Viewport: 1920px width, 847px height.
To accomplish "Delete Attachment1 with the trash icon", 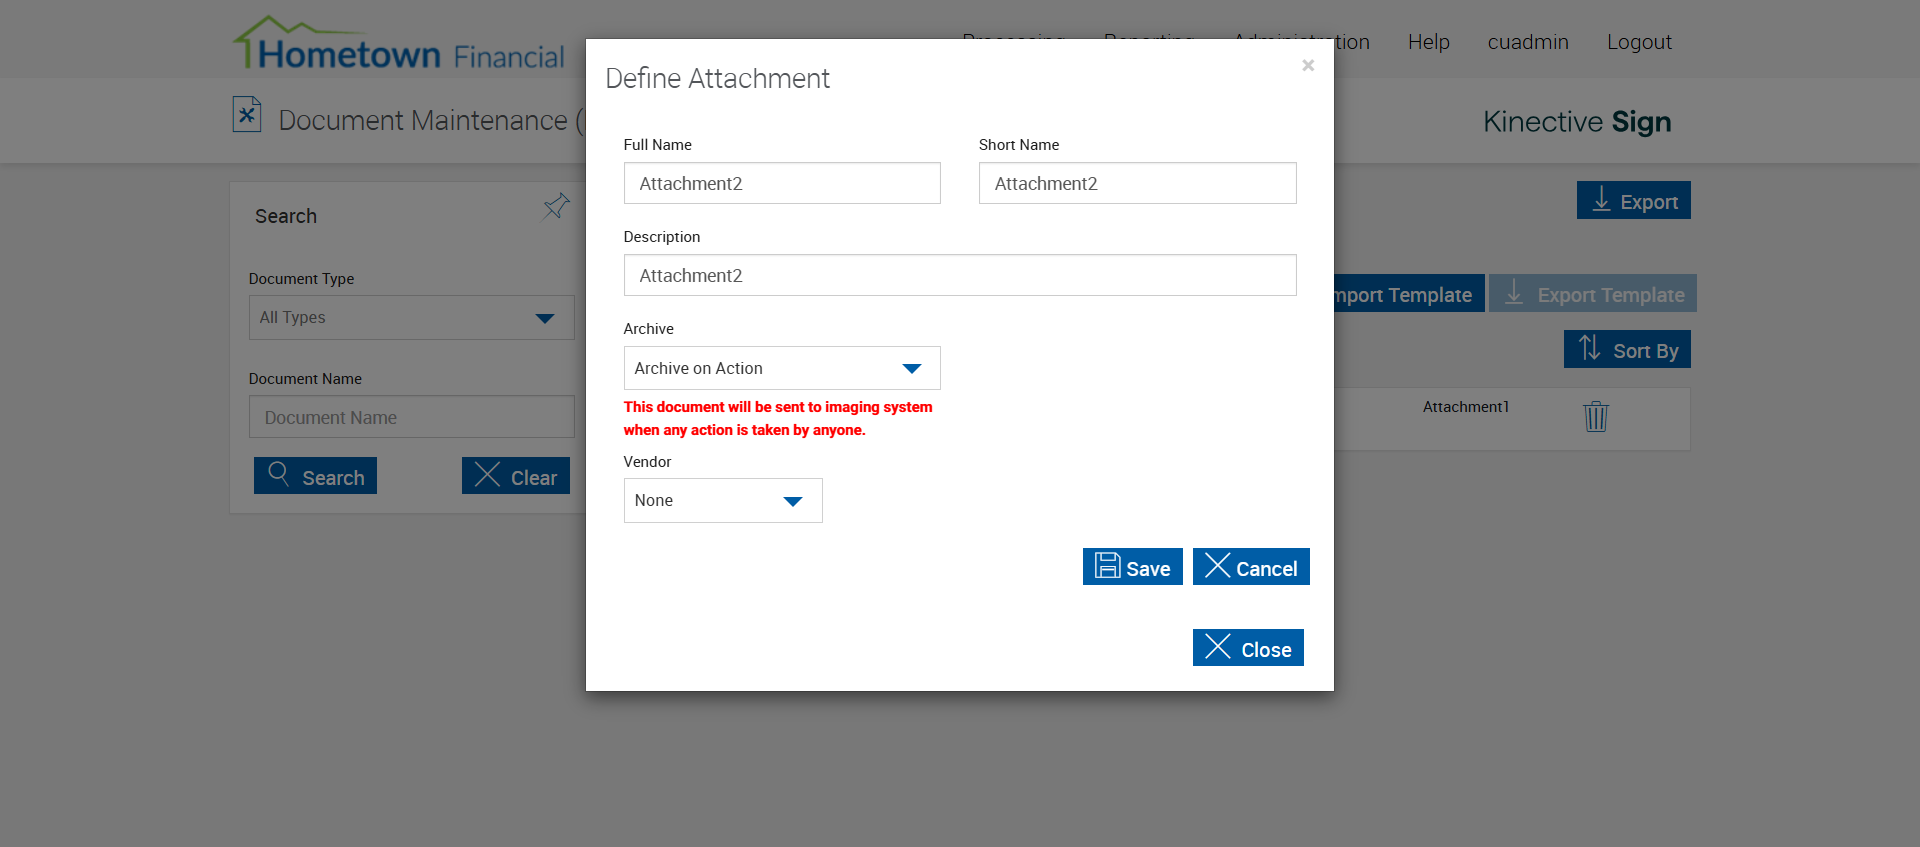I will click(1595, 416).
